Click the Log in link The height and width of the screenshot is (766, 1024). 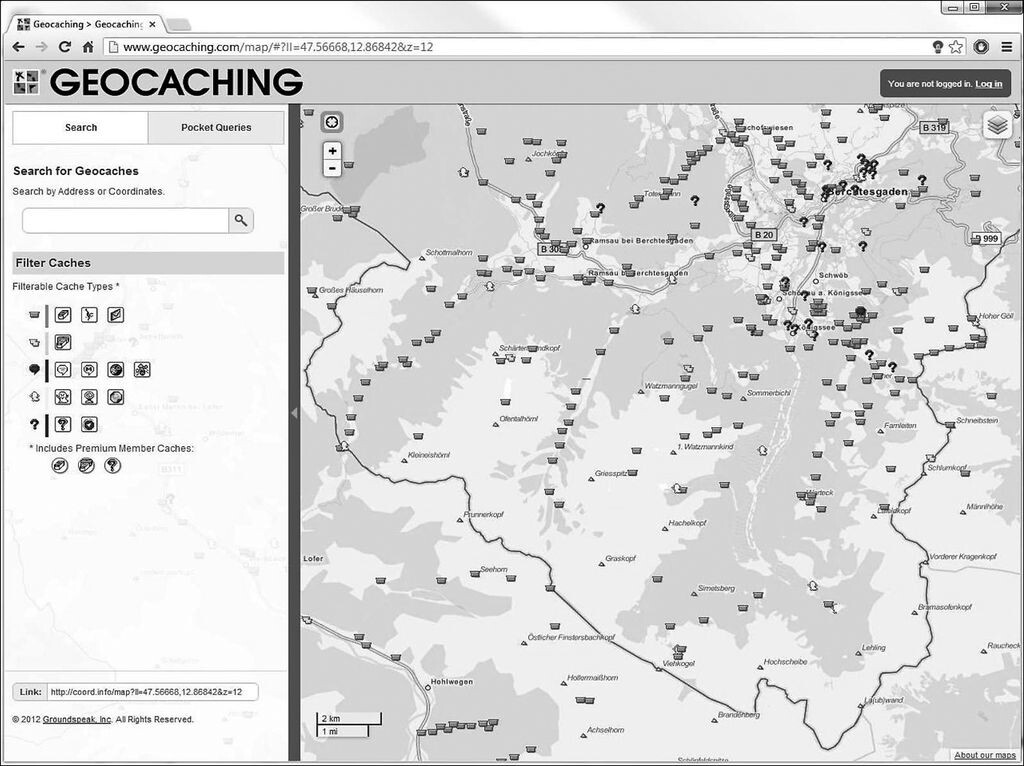pyautogui.click(x=989, y=84)
